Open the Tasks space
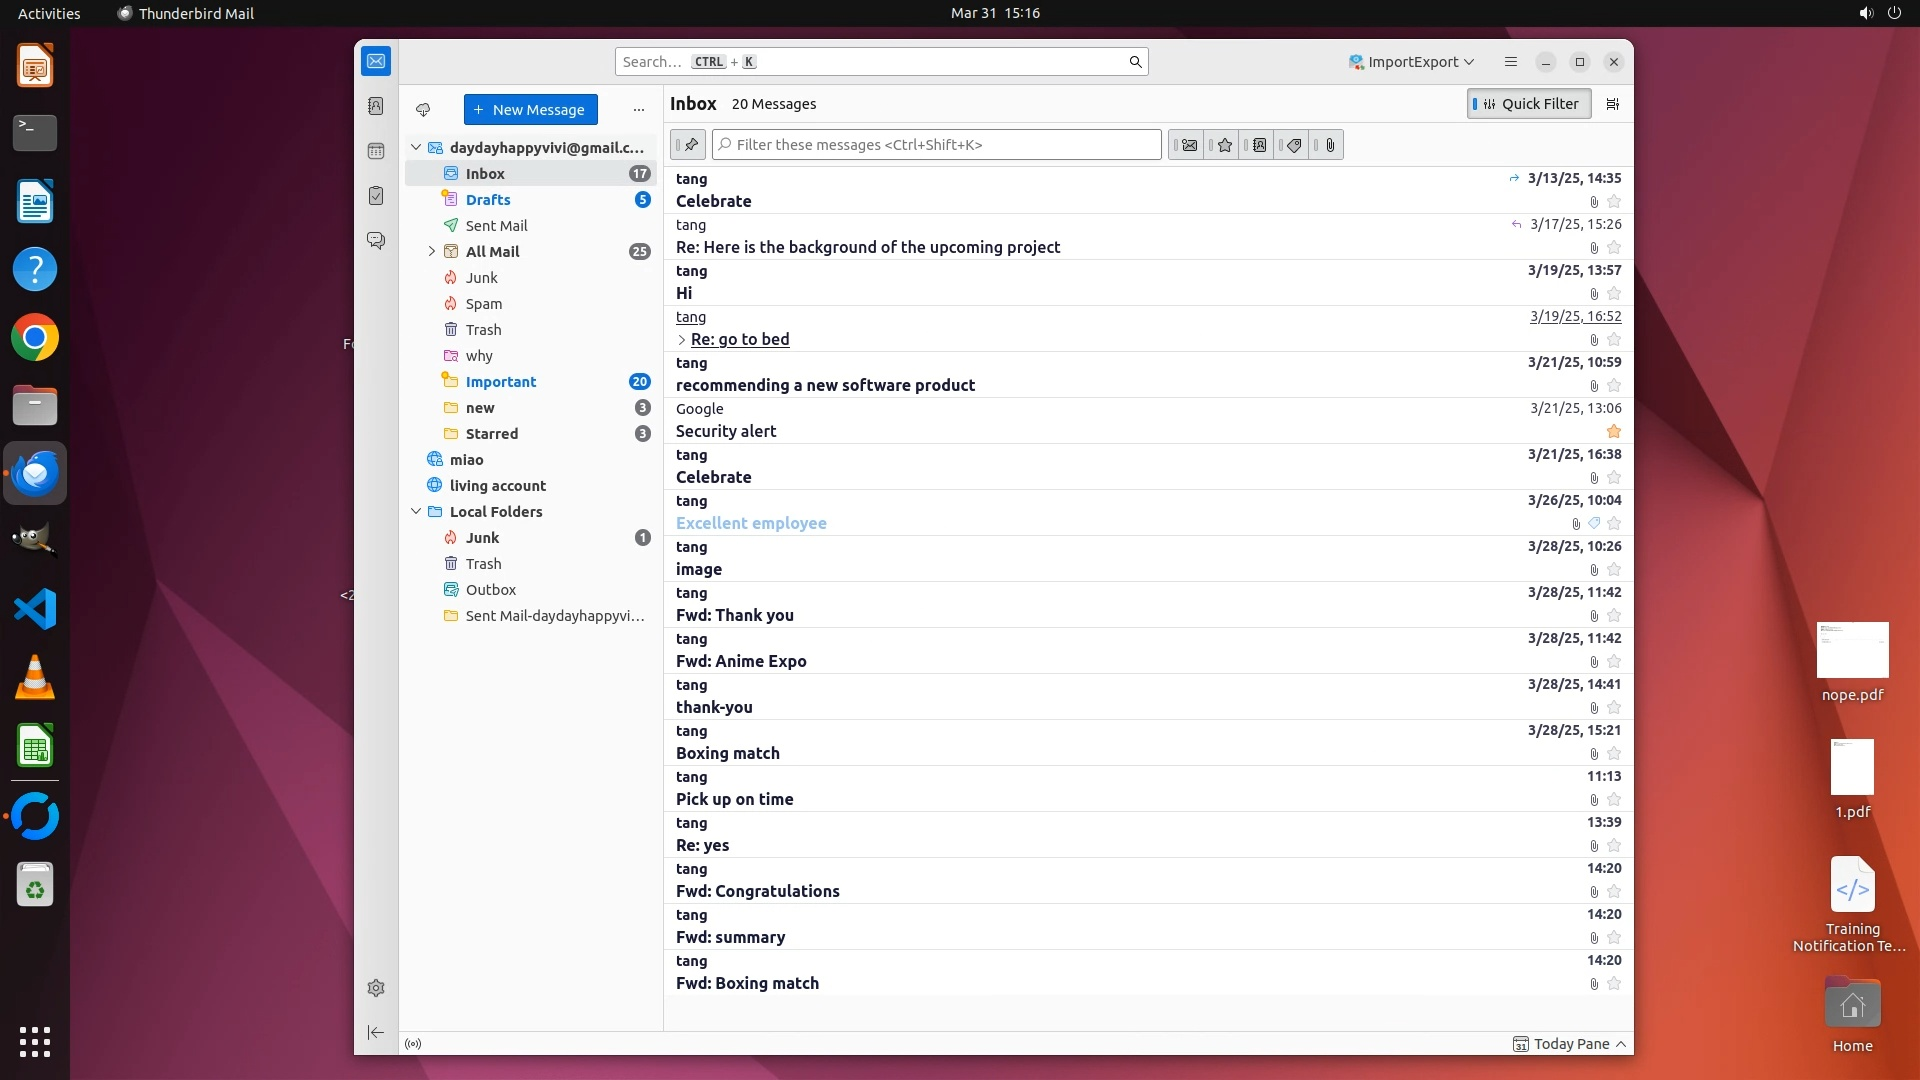The image size is (1920, 1080). (x=376, y=196)
